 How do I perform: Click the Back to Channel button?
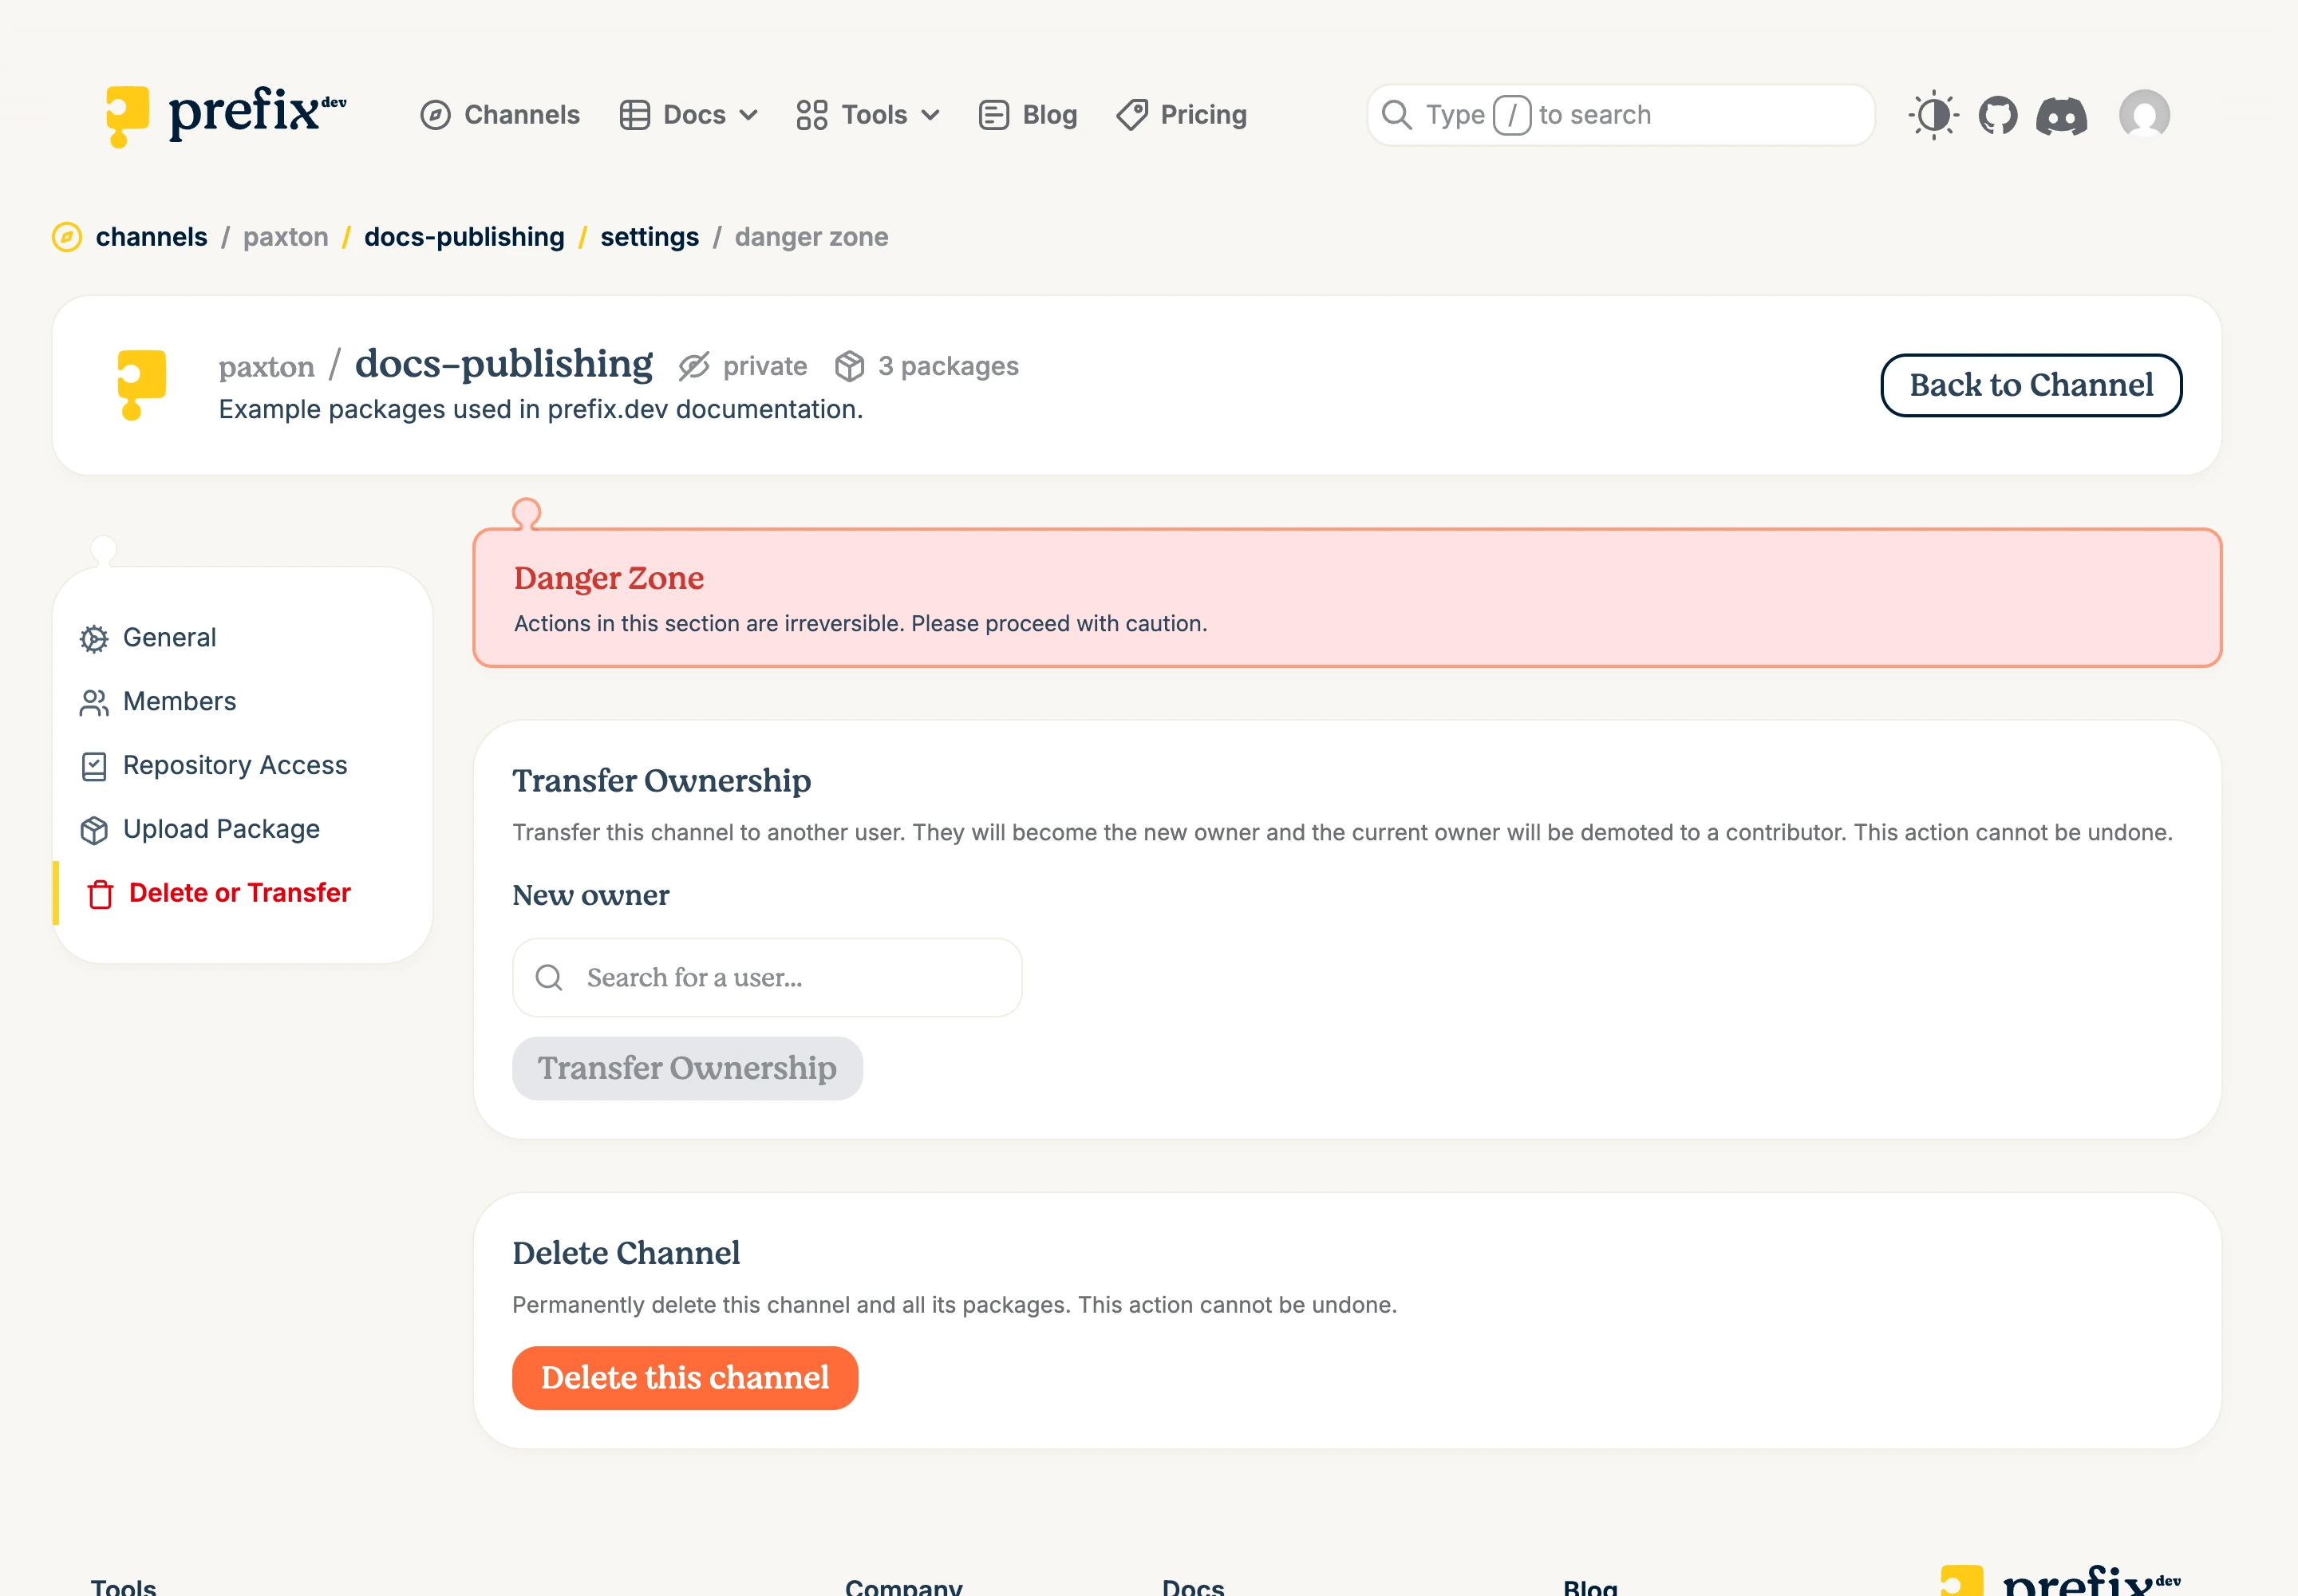click(2031, 385)
